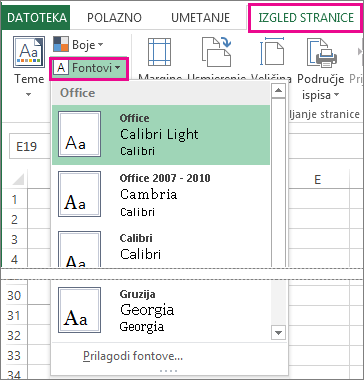
Task: Click the Usmjerenje orientation icon
Action: click(216, 52)
